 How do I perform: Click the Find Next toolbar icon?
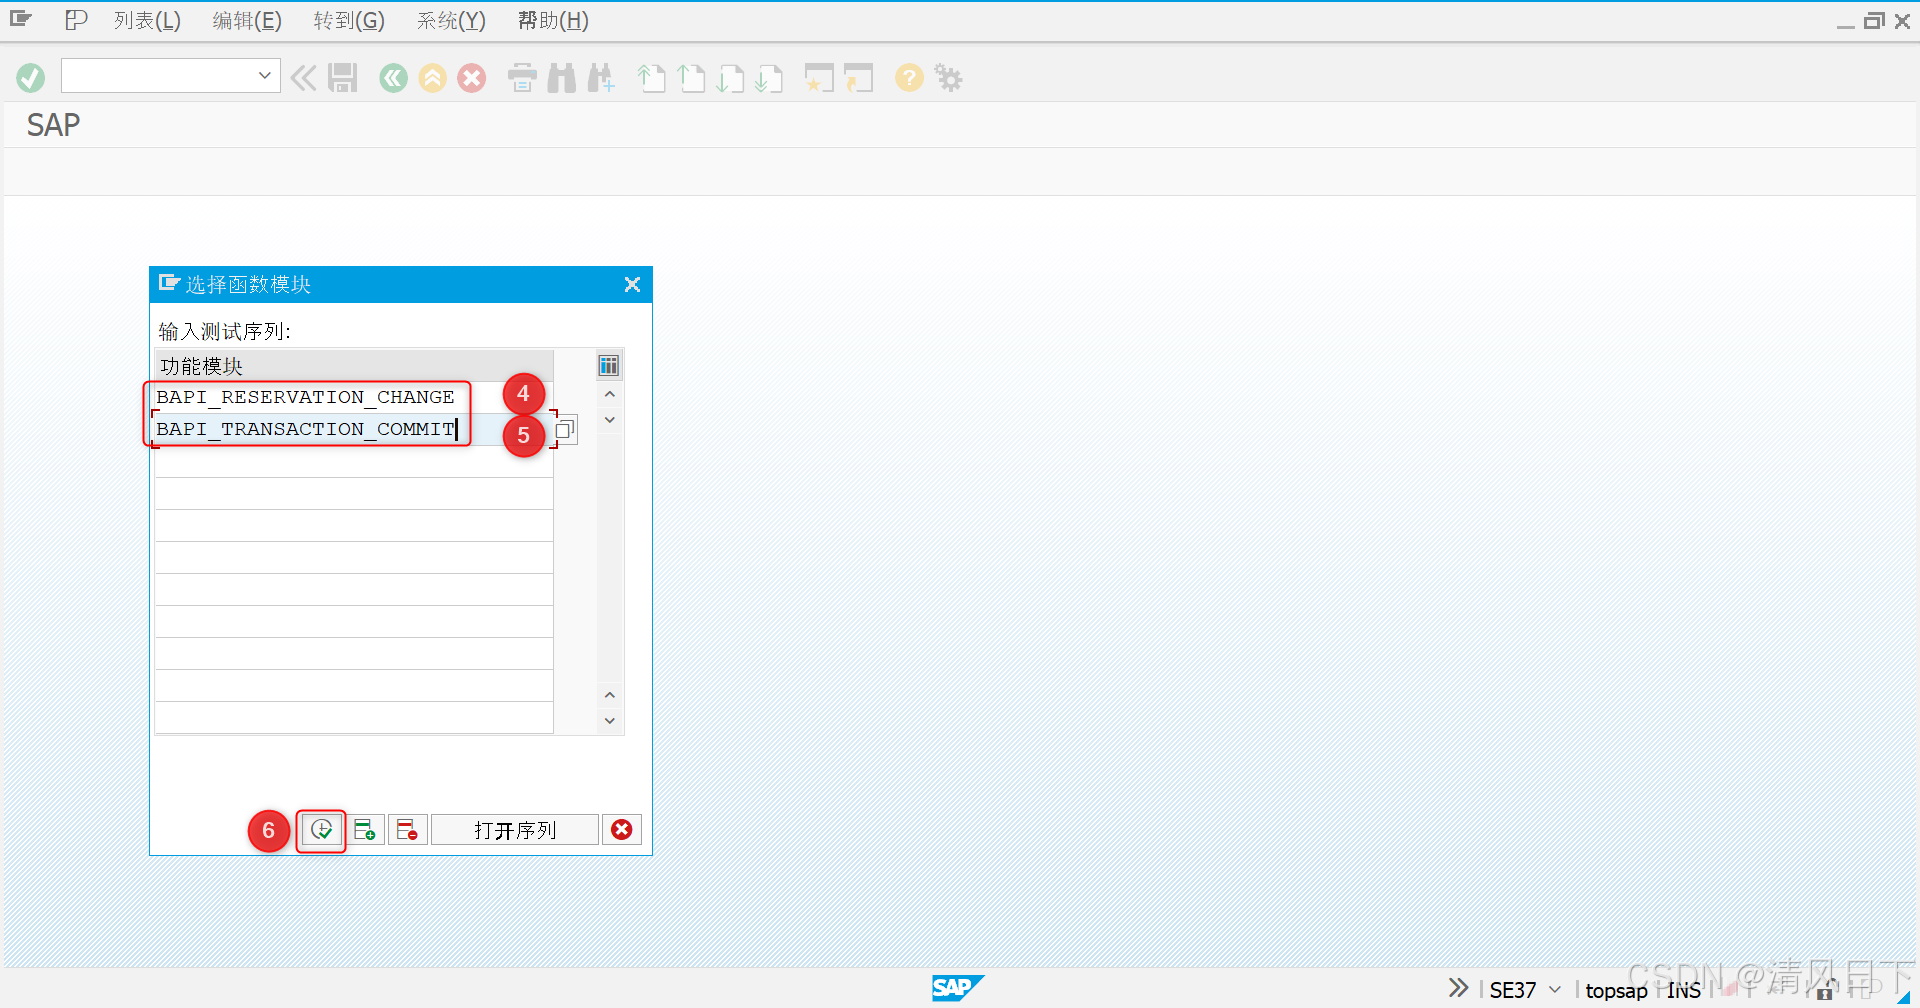point(601,77)
